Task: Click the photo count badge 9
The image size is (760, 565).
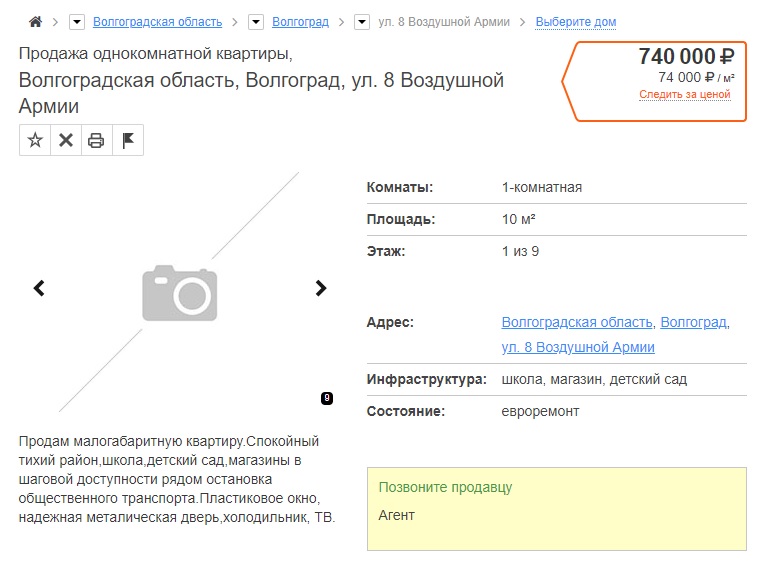Action: [x=327, y=398]
